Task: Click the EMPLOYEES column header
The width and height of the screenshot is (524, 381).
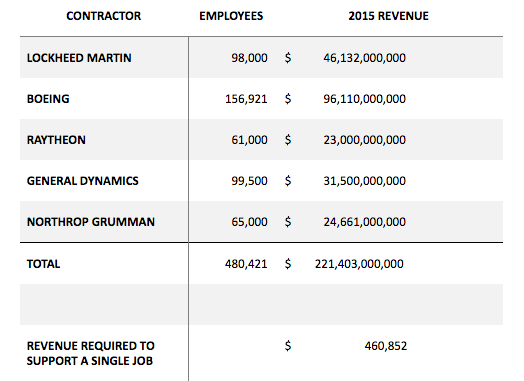Action: (231, 16)
